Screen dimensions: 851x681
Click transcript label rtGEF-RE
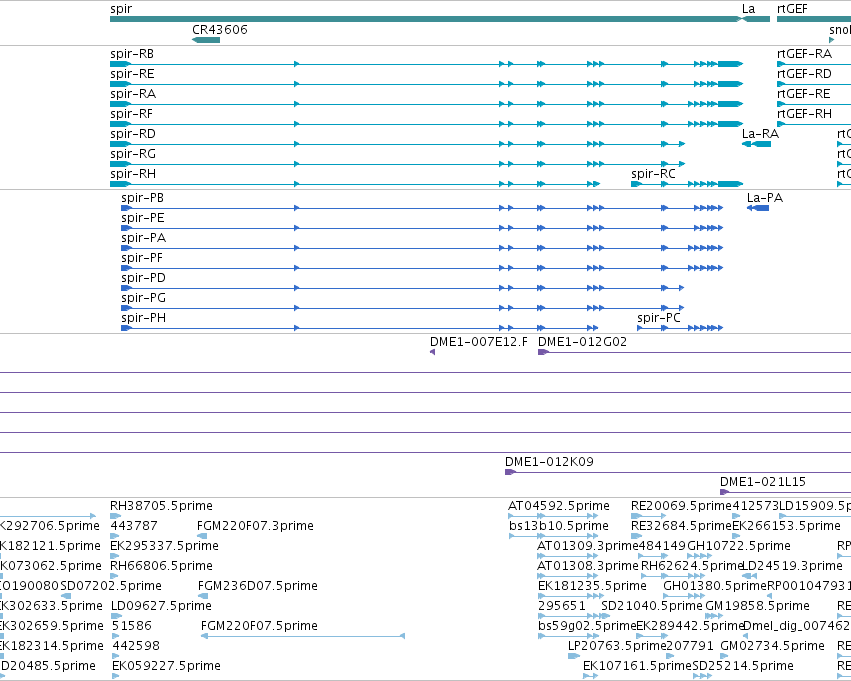(804, 94)
